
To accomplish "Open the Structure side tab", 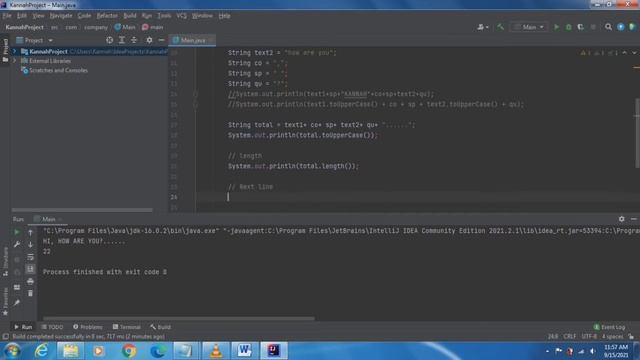I will (x=5, y=261).
